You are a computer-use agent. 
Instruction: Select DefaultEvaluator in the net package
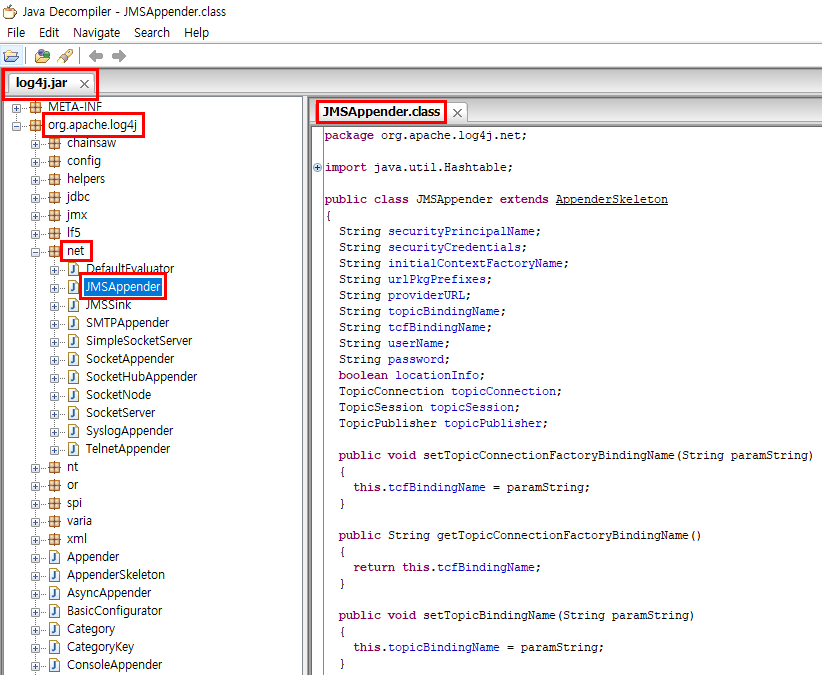(130, 269)
